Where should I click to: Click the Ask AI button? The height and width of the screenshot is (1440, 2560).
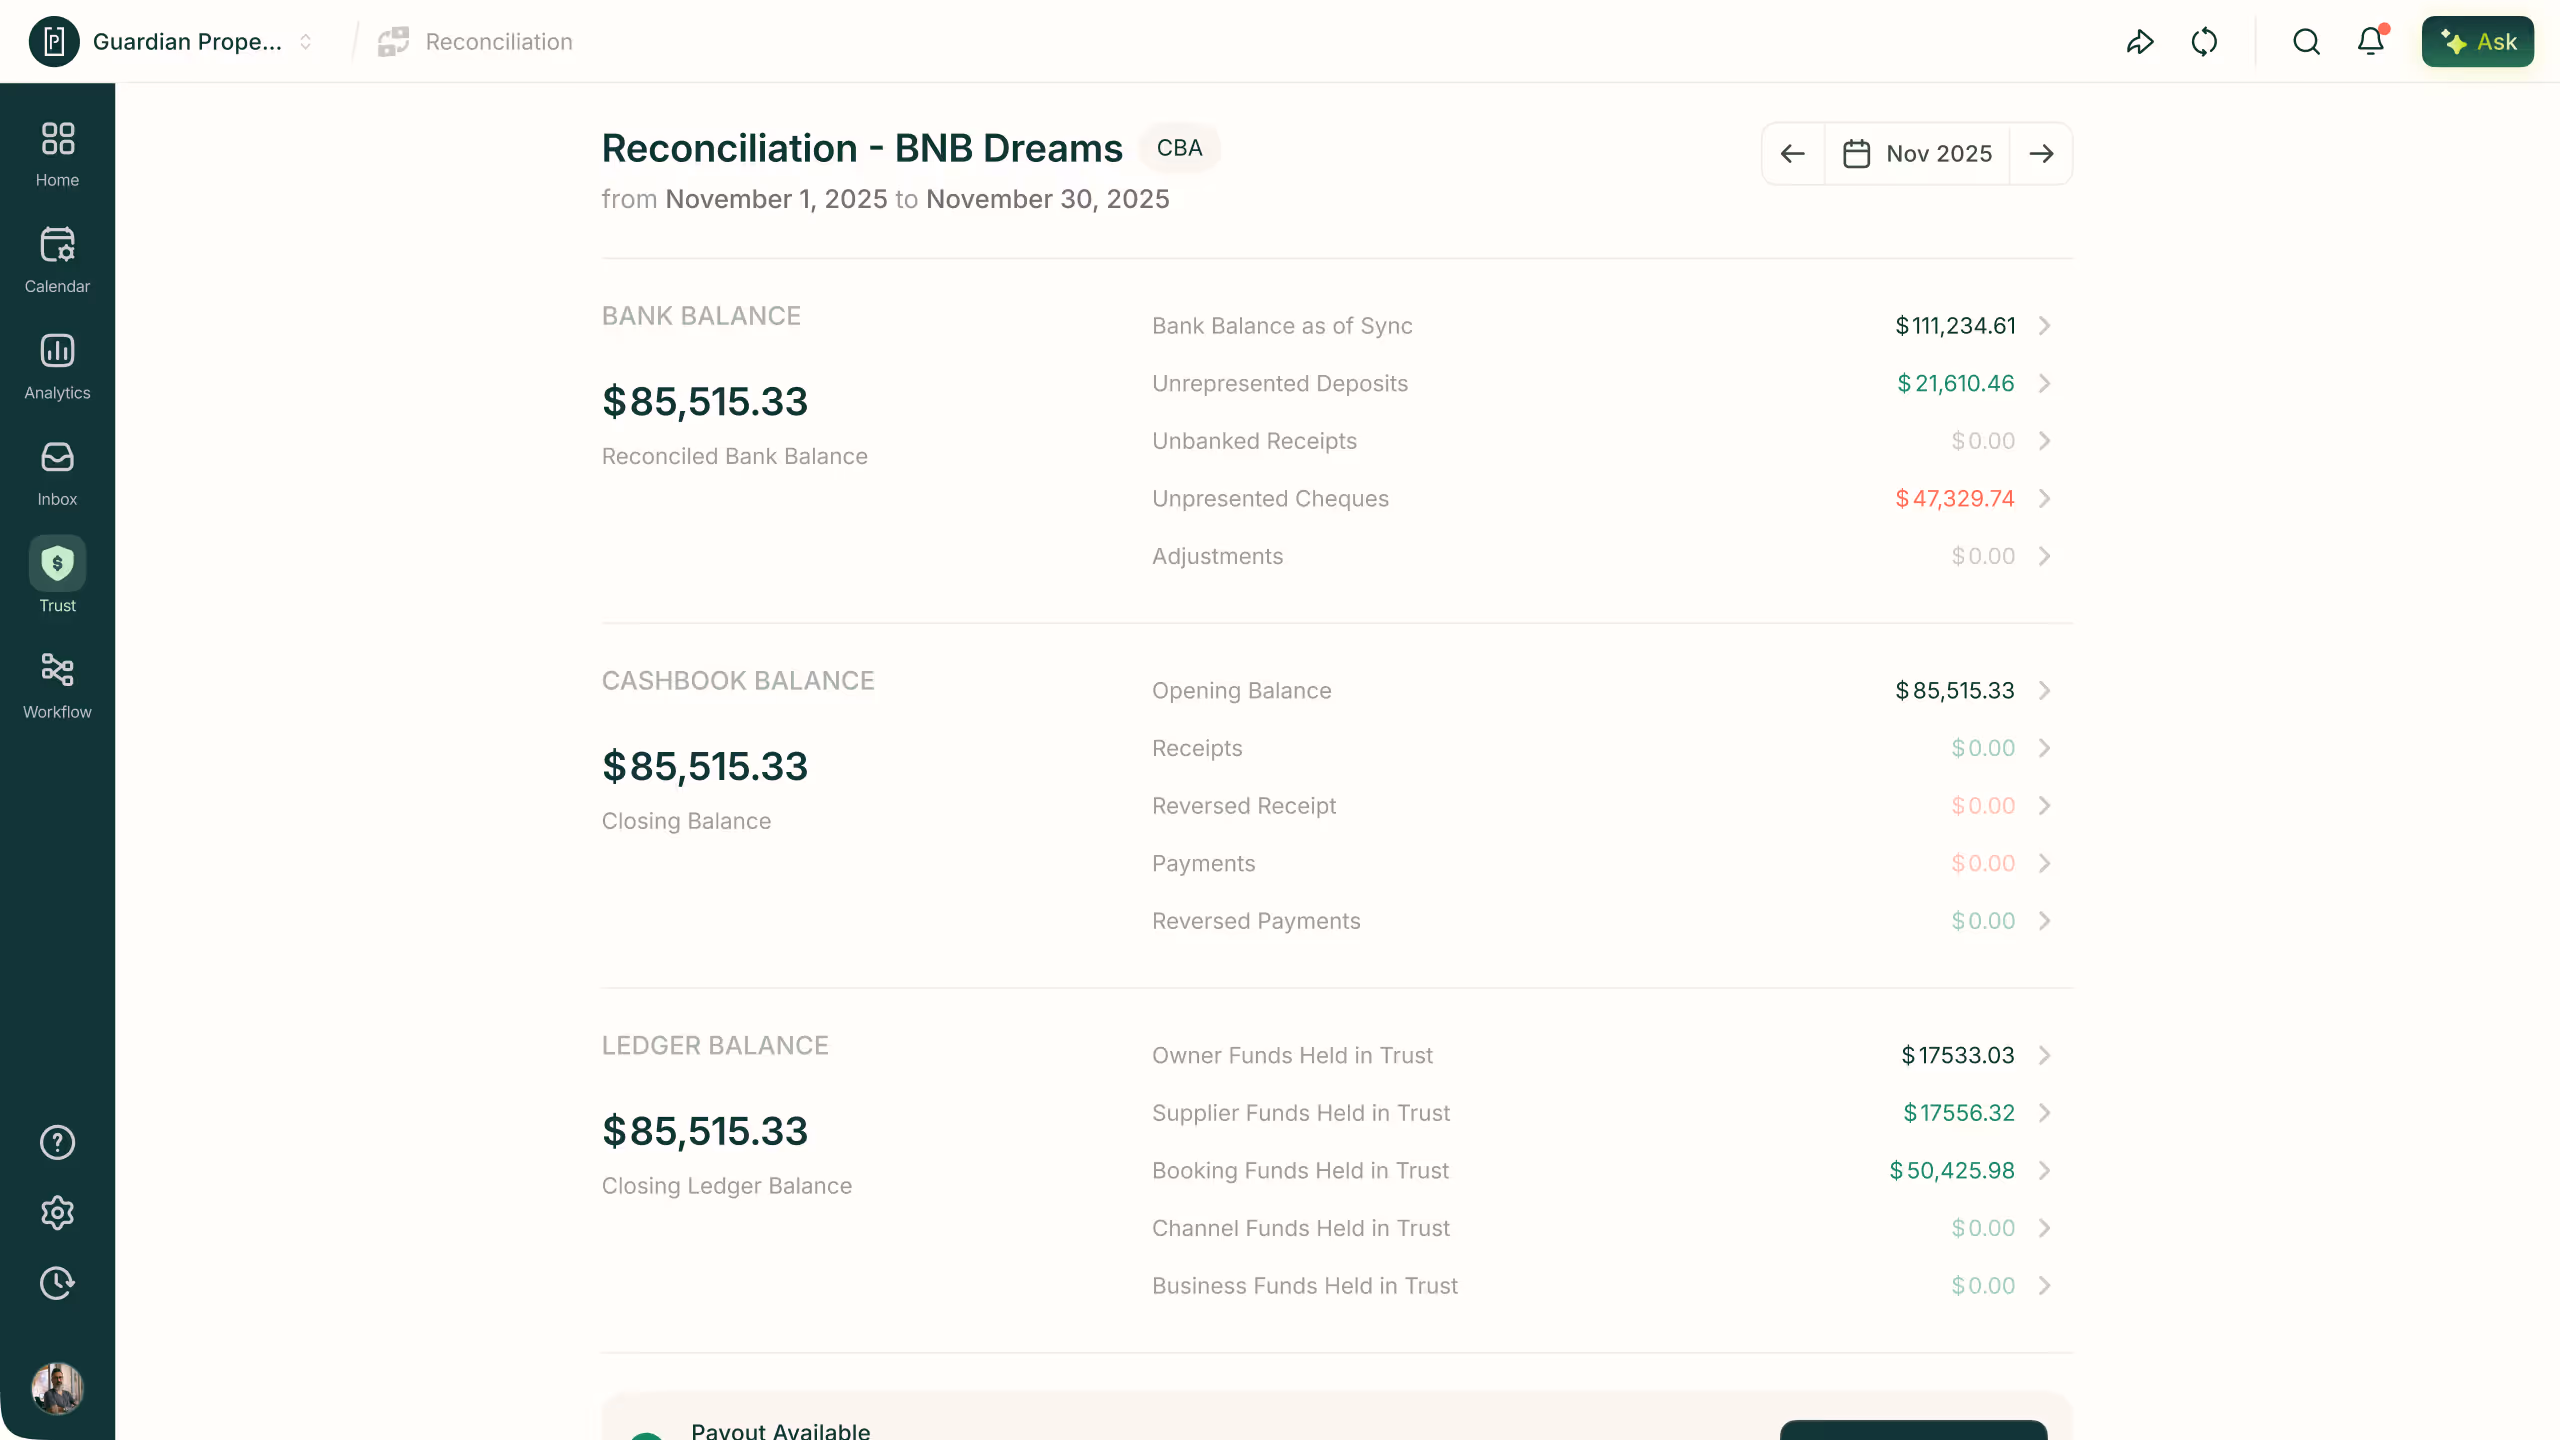pyautogui.click(x=2477, y=42)
